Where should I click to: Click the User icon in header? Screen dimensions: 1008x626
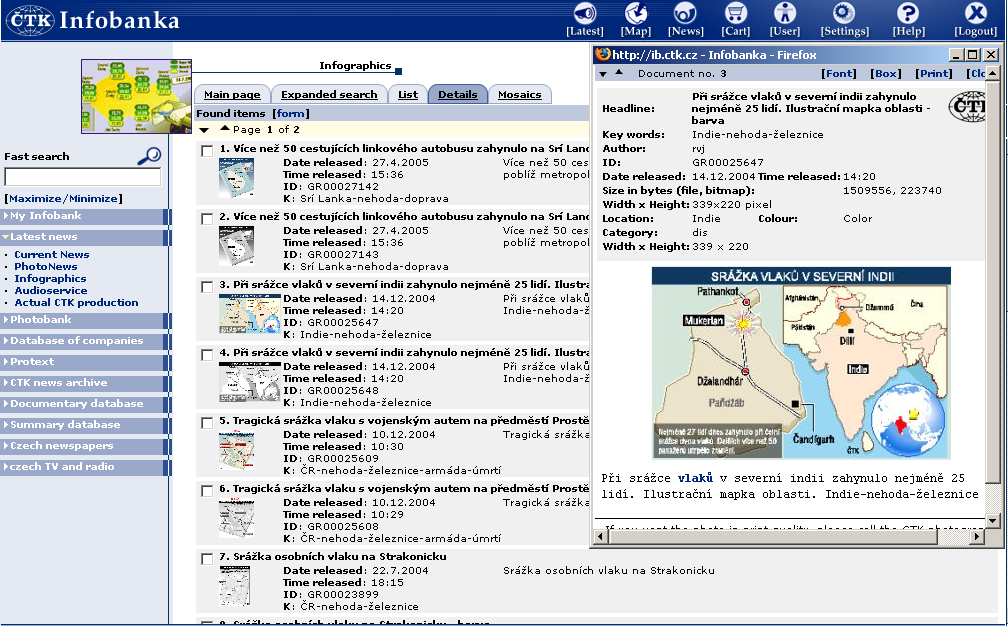(785, 14)
